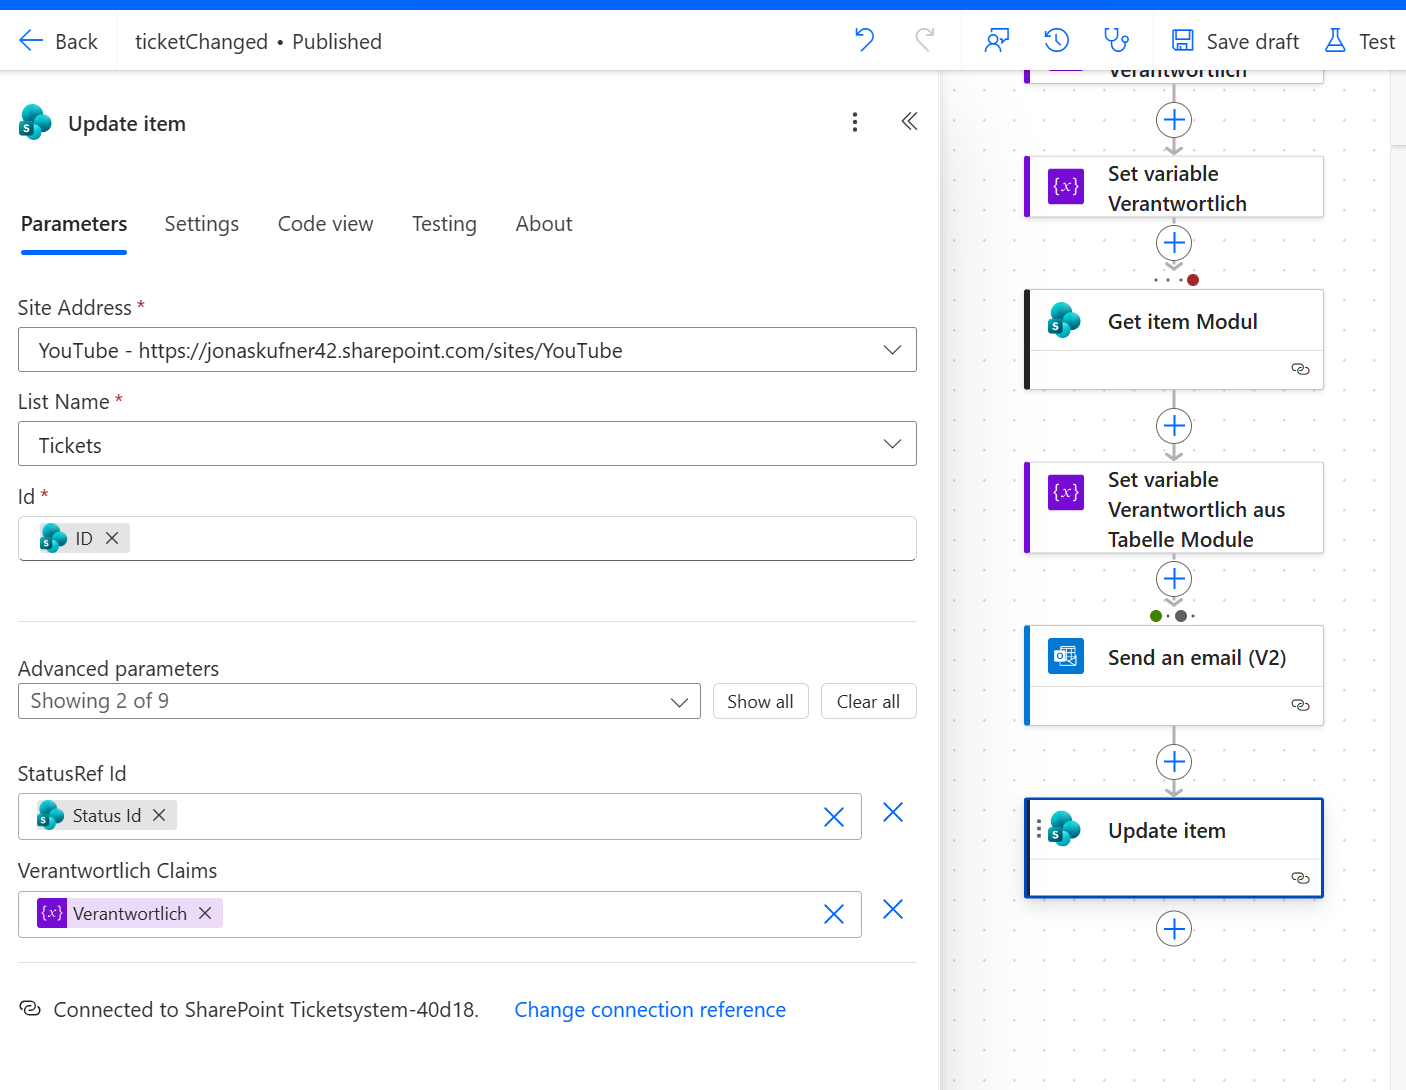
Task: Remove the Verantwortlich Claims parameter
Action: click(x=893, y=910)
